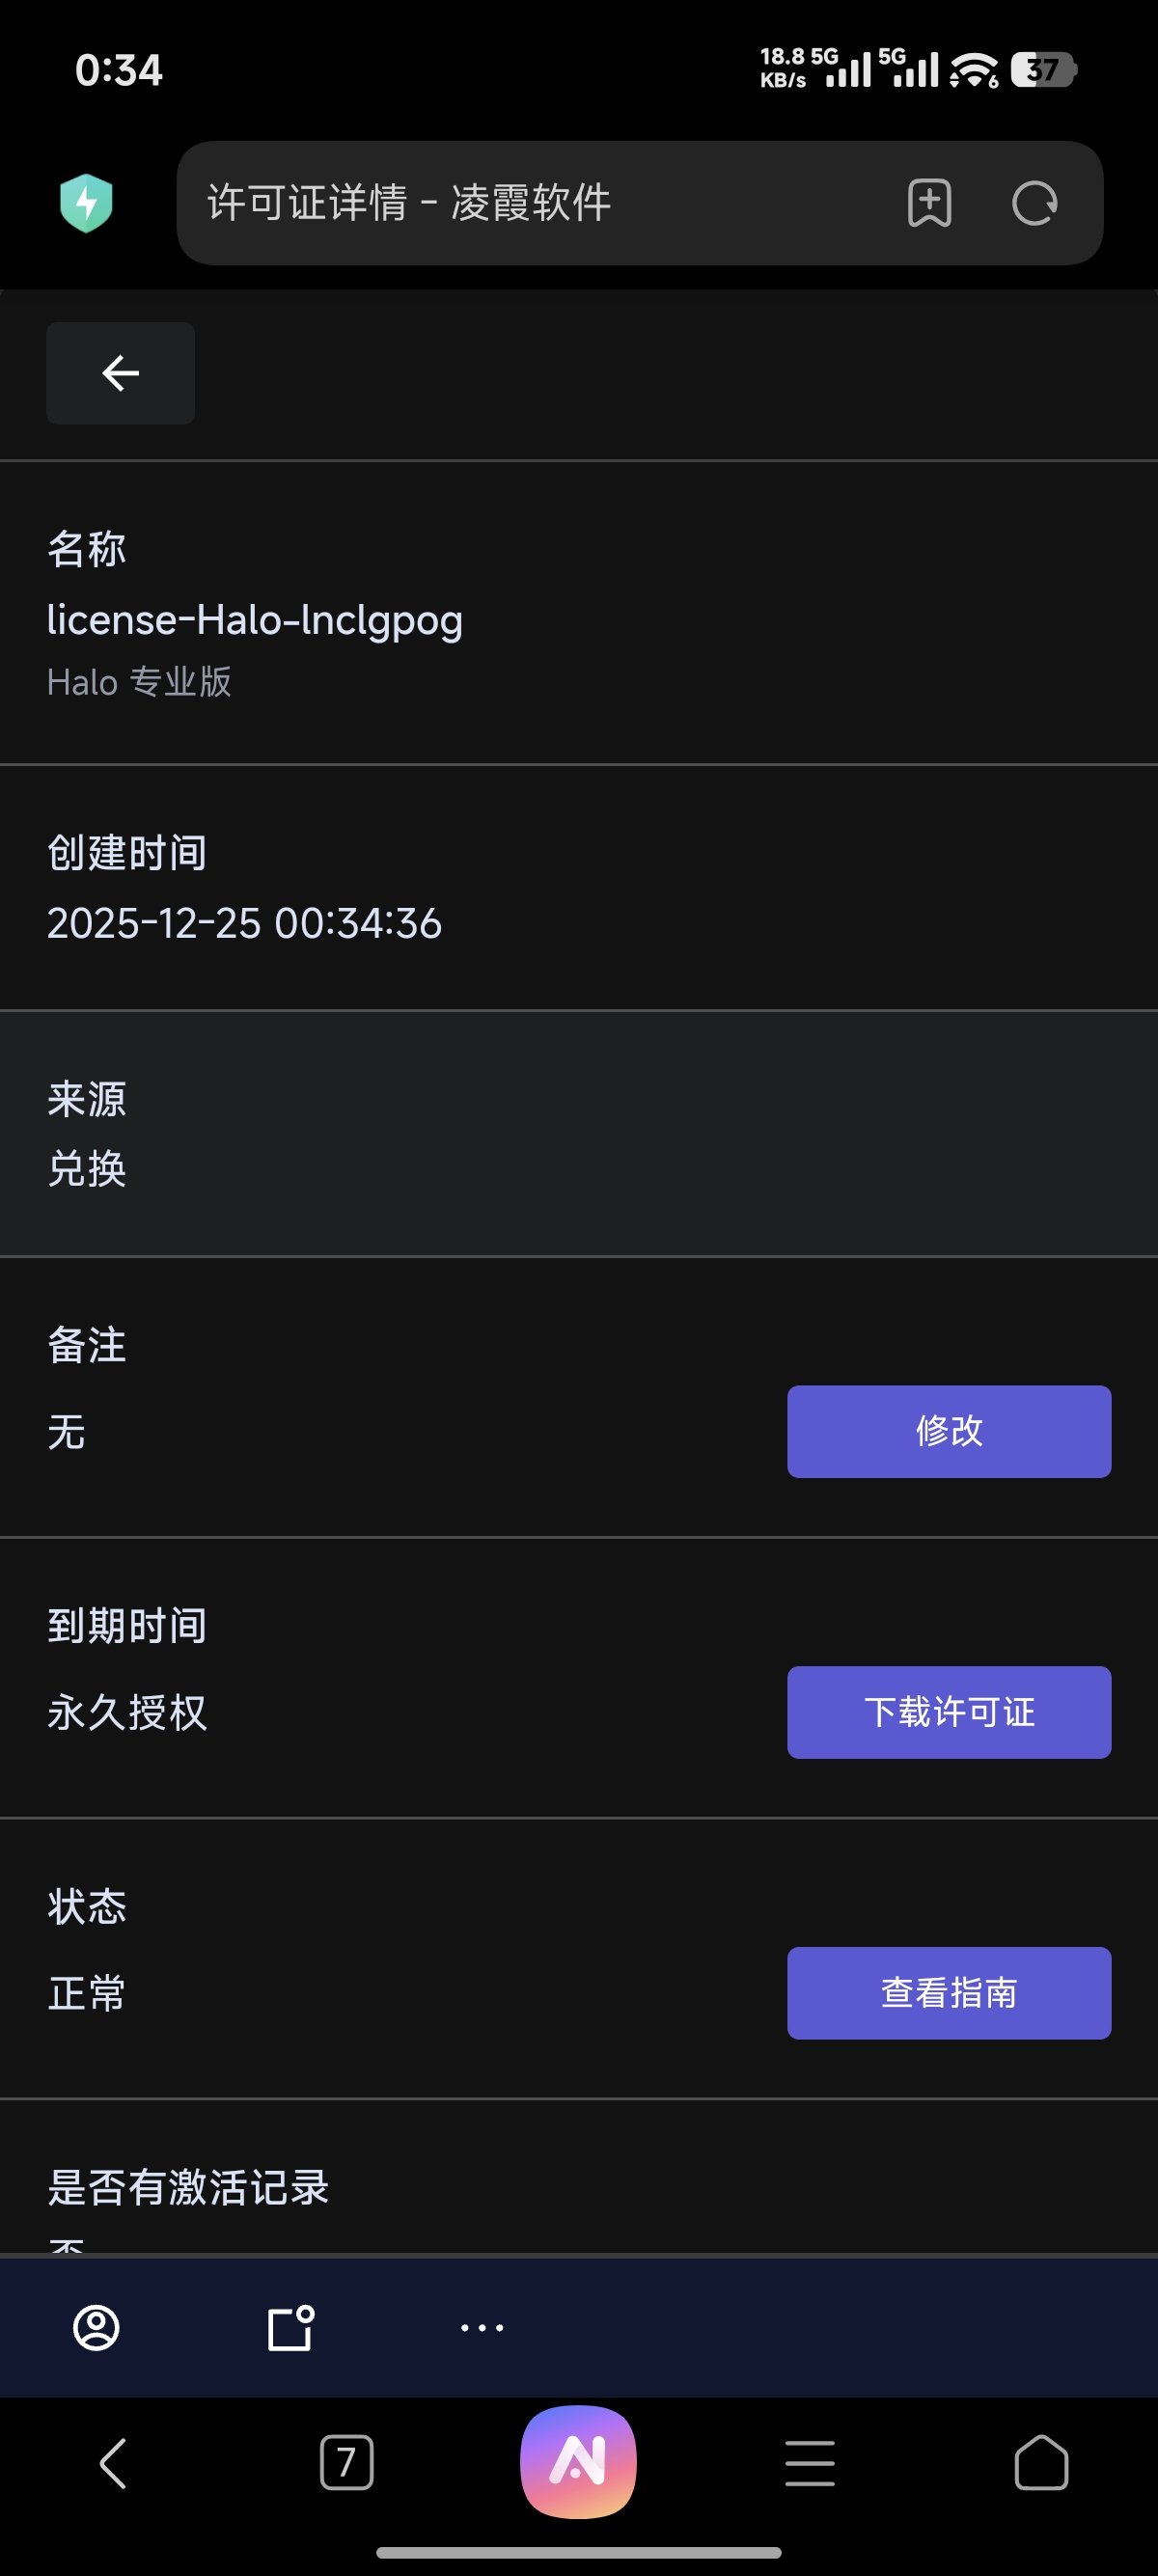Screen dimensions: 1158x2576
Task: Open the user account profile icon
Action: (x=96, y=2328)
